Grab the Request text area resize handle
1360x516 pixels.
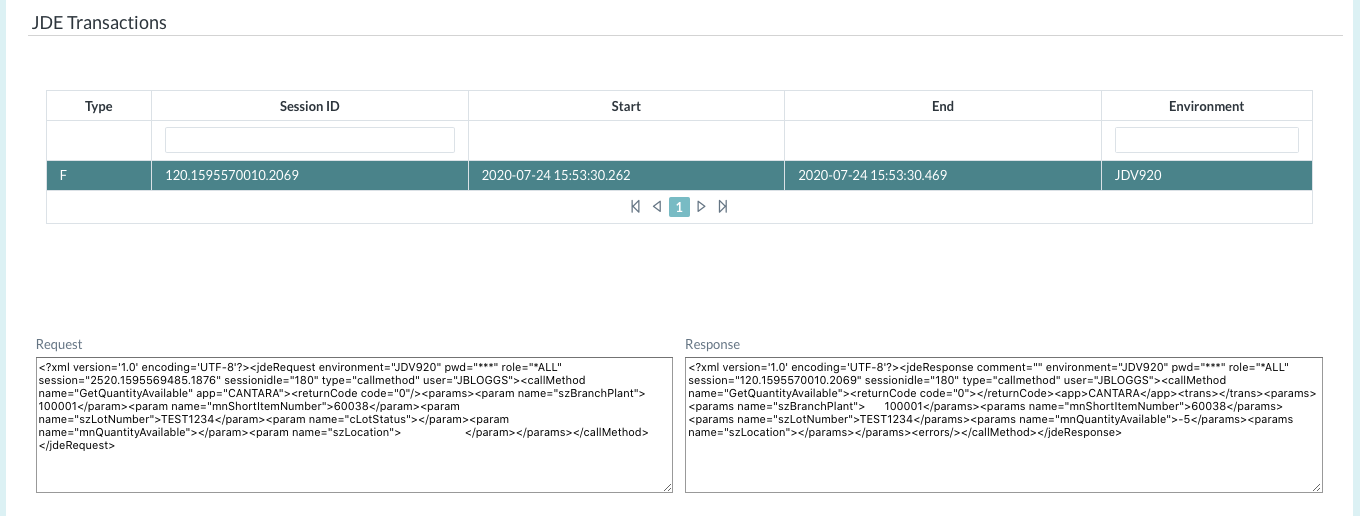pos(667,487)
